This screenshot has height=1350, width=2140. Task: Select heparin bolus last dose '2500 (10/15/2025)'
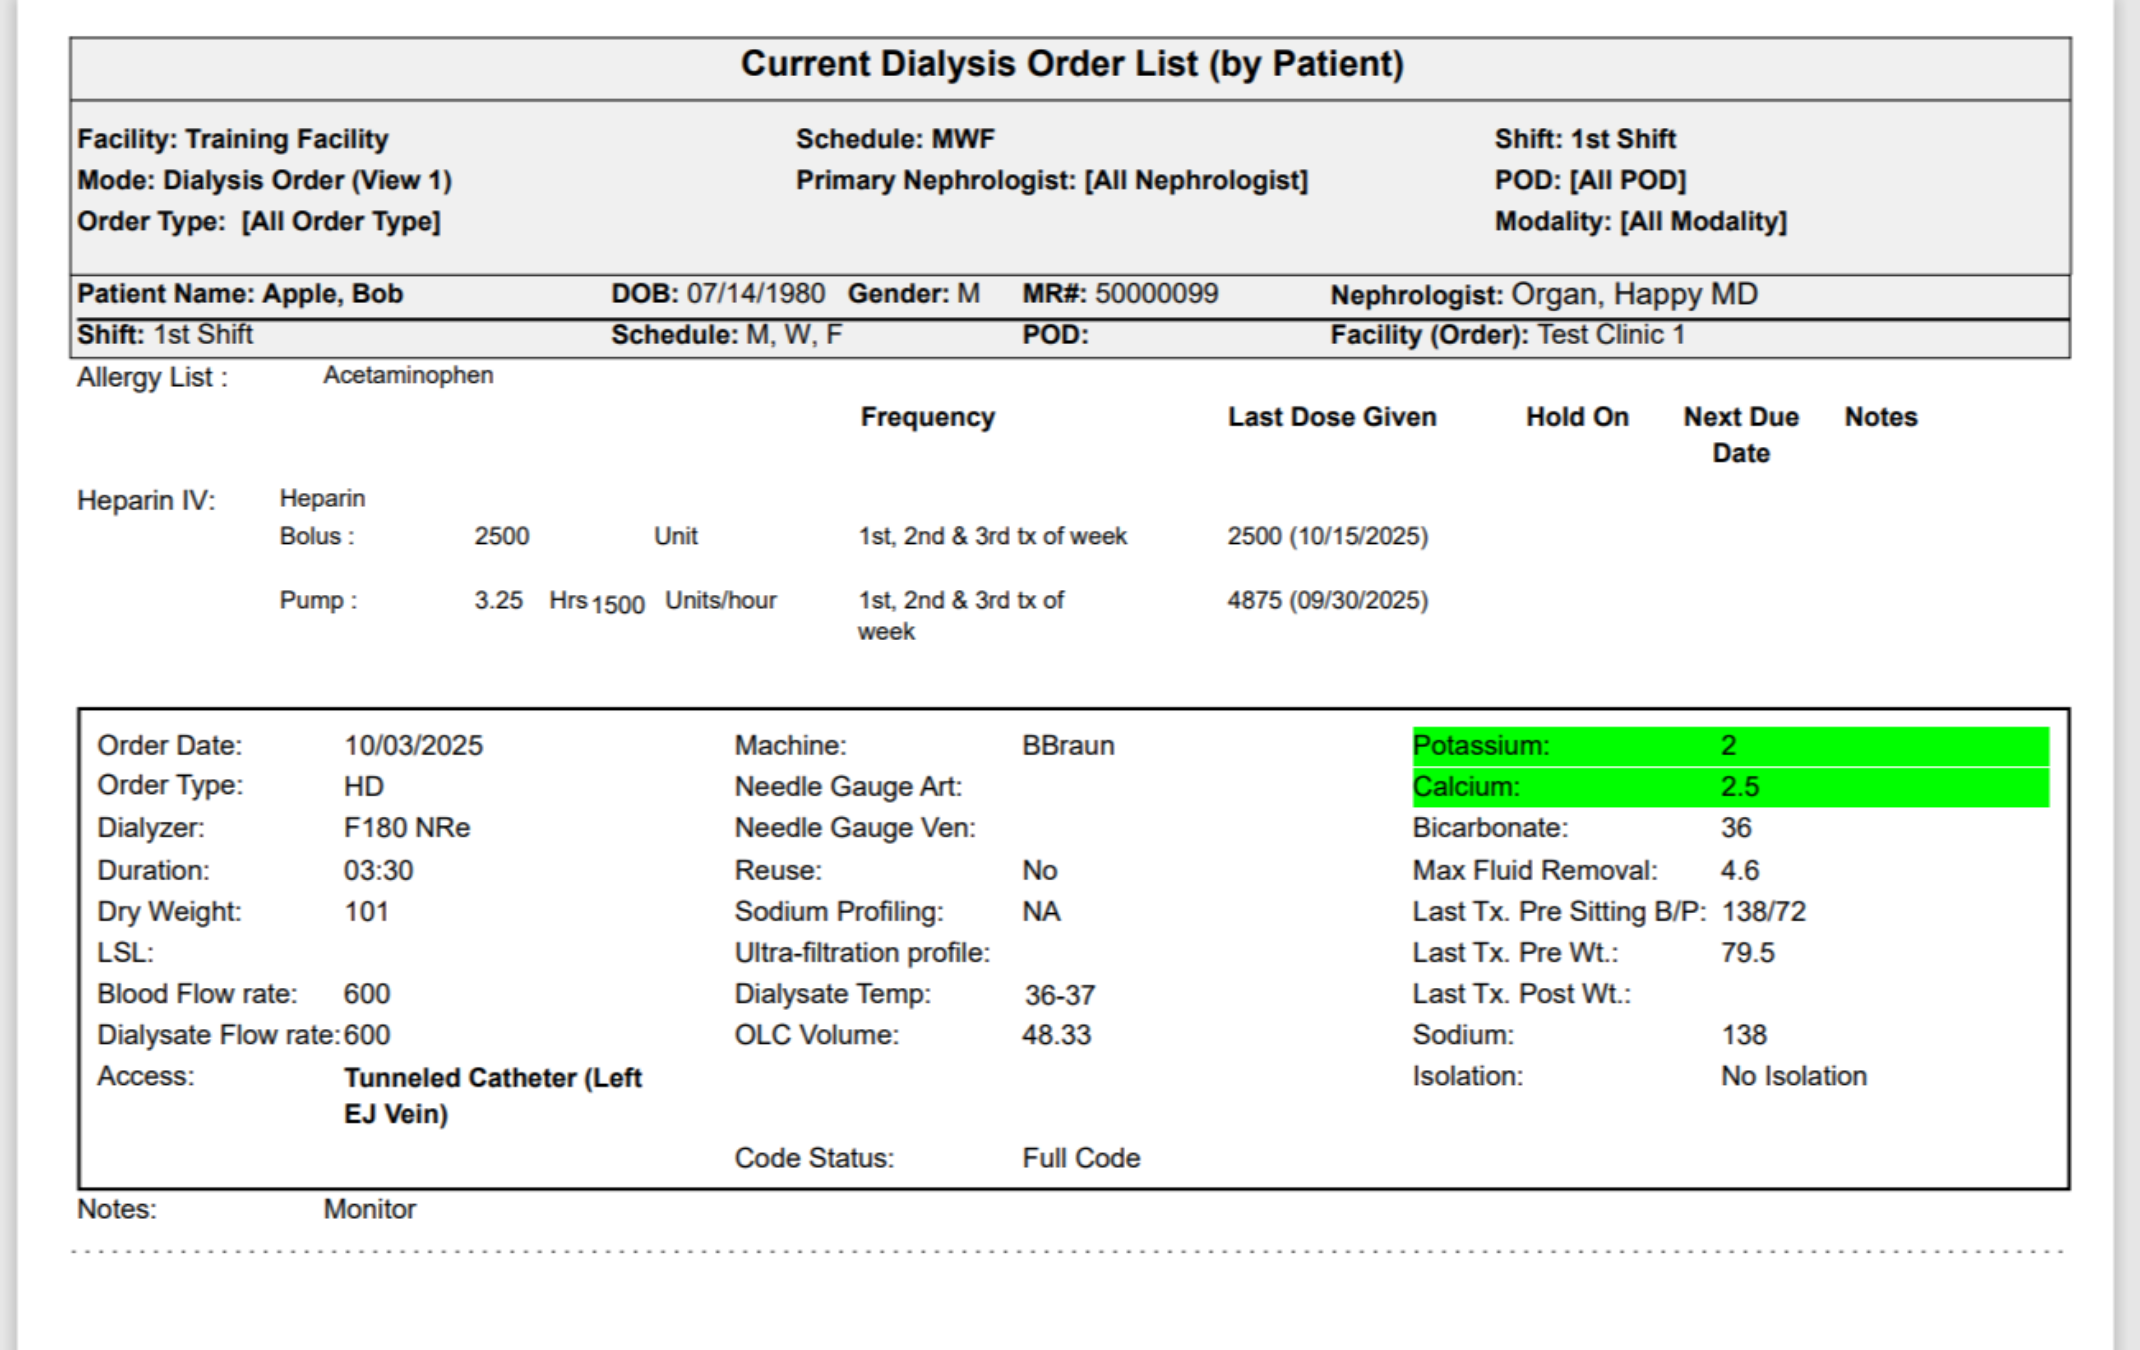(1328, 536)
